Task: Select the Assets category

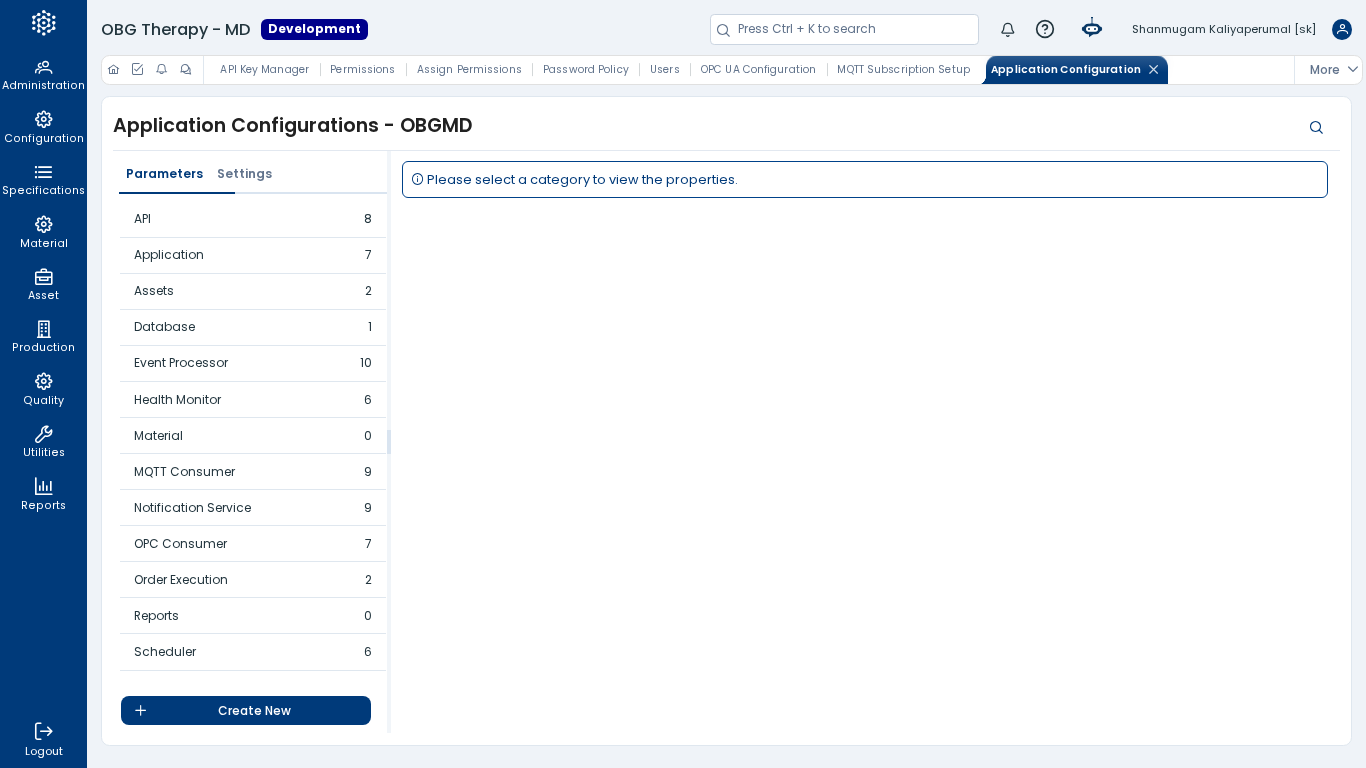Action: tap(253, 291)
